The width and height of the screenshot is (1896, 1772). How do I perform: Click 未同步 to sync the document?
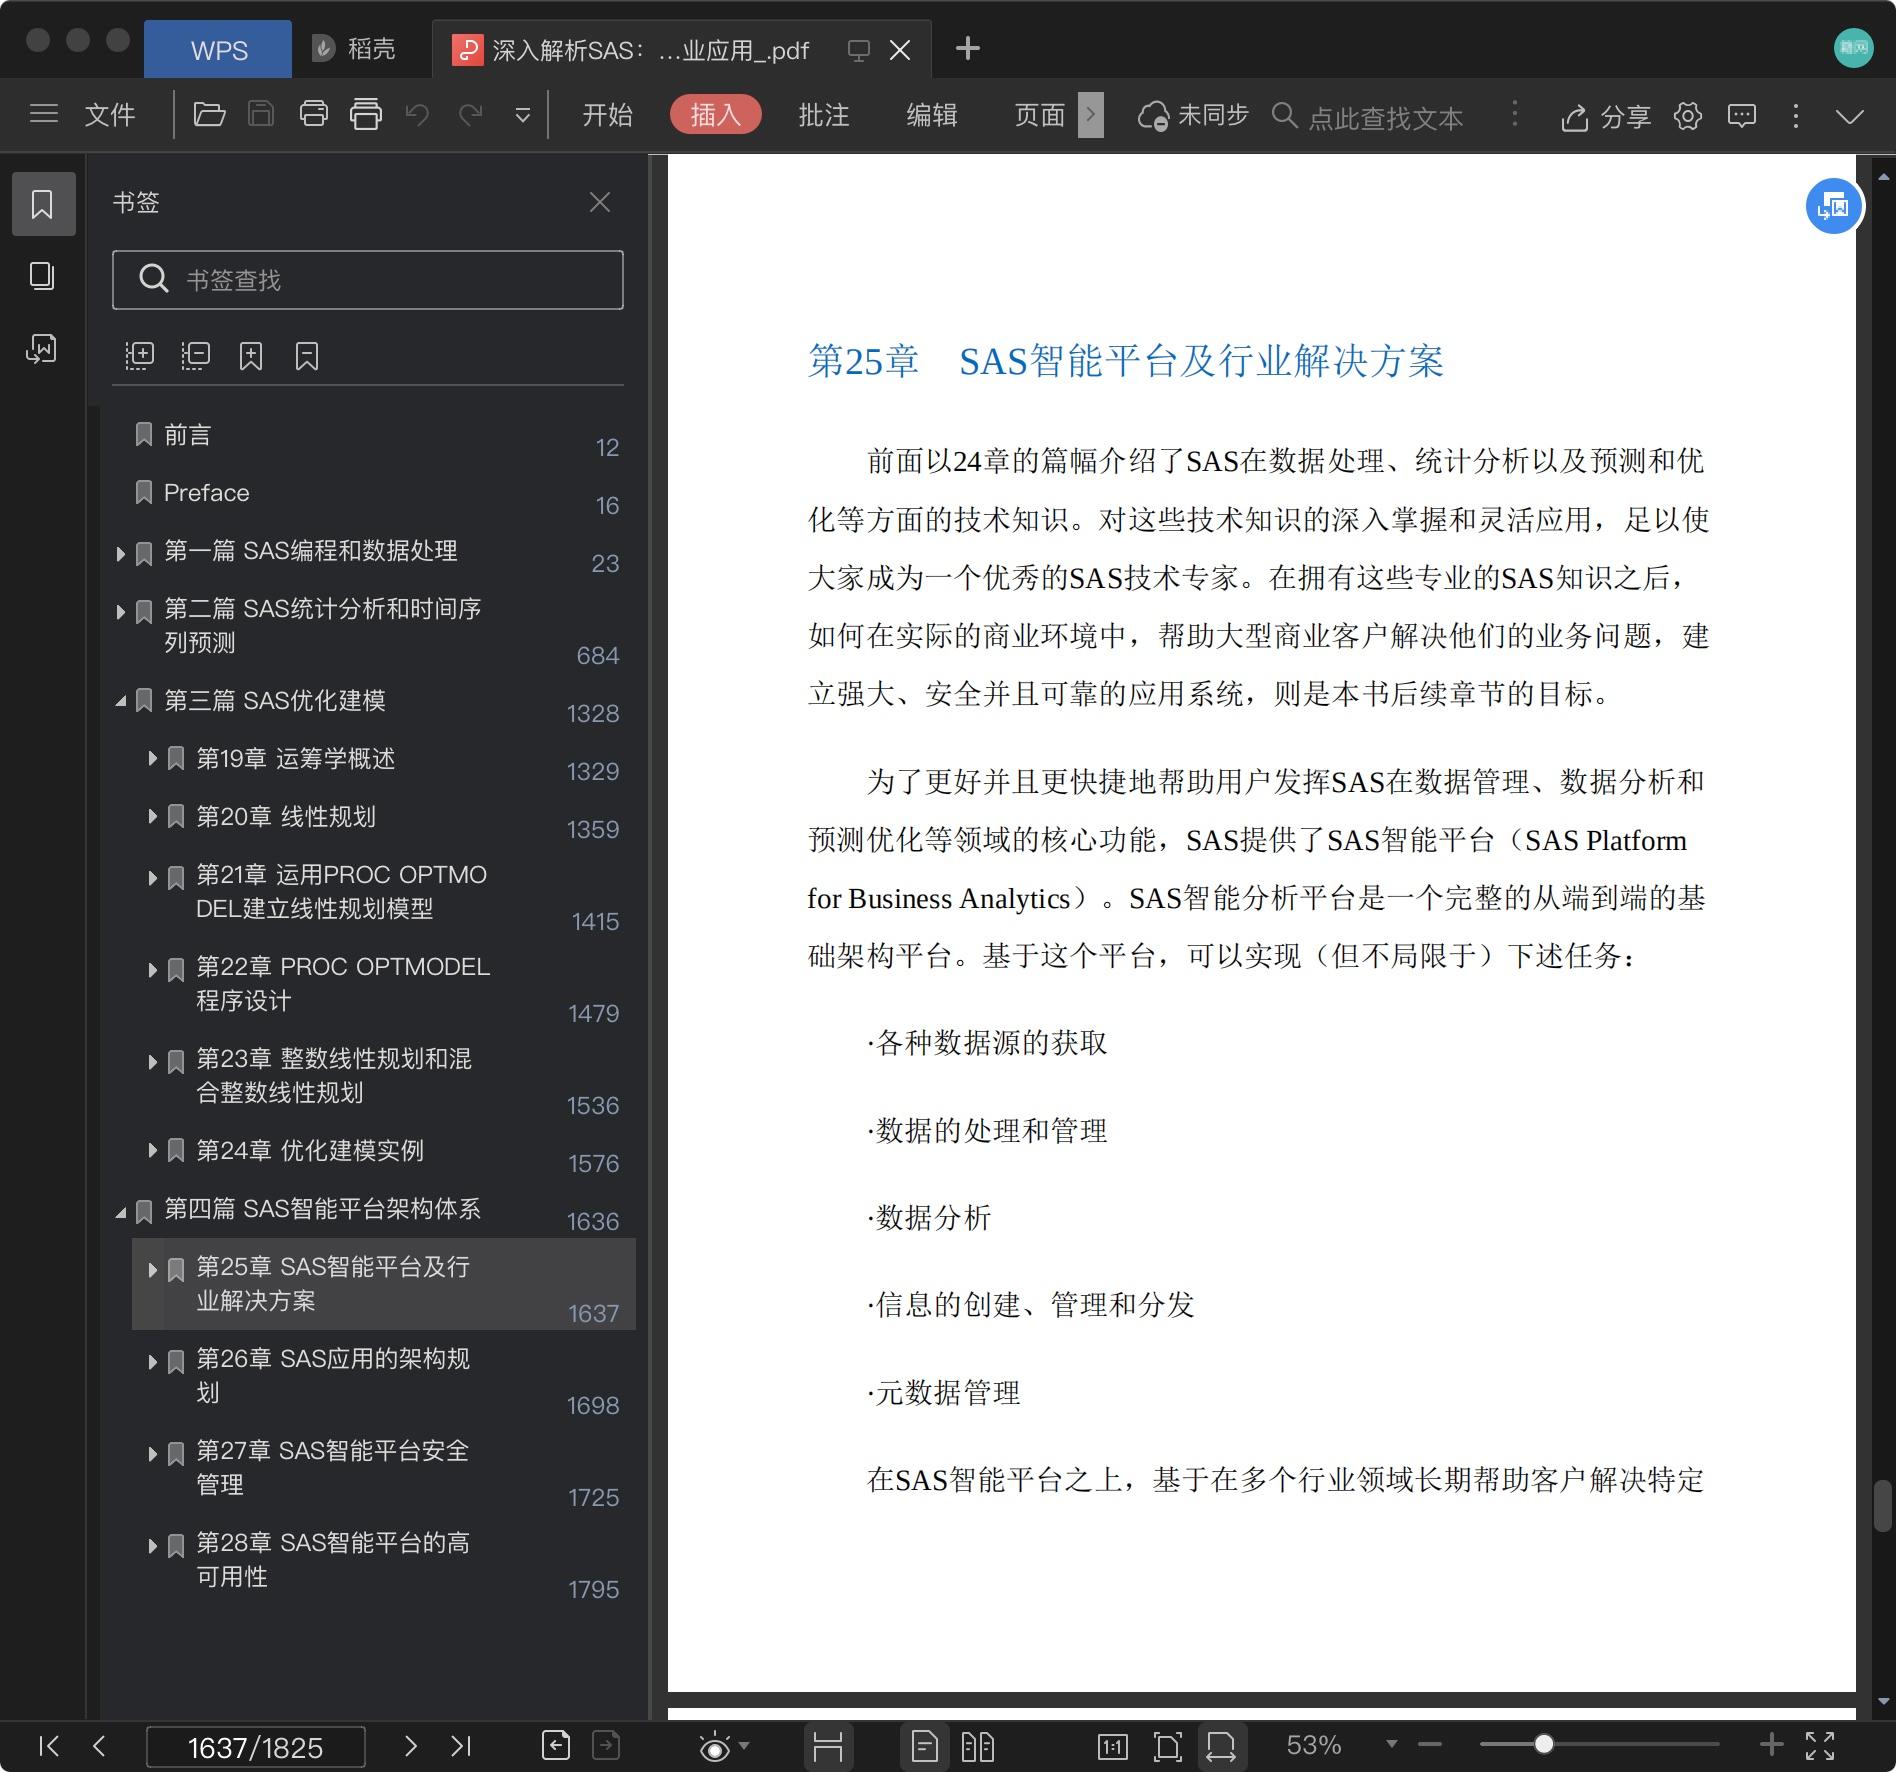click(1212, 114)
